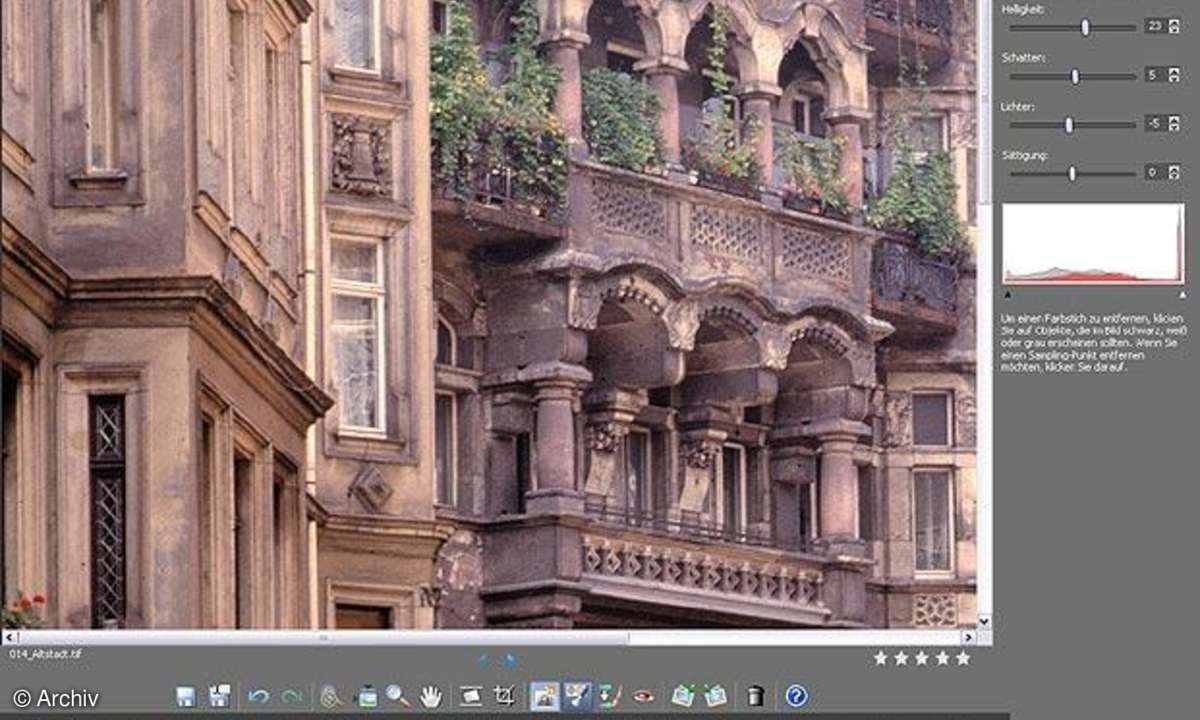Click the horizontal scrollbar right arrow
The width and height of the screenshot is (1200, 720).
click(x=968, y=637)
